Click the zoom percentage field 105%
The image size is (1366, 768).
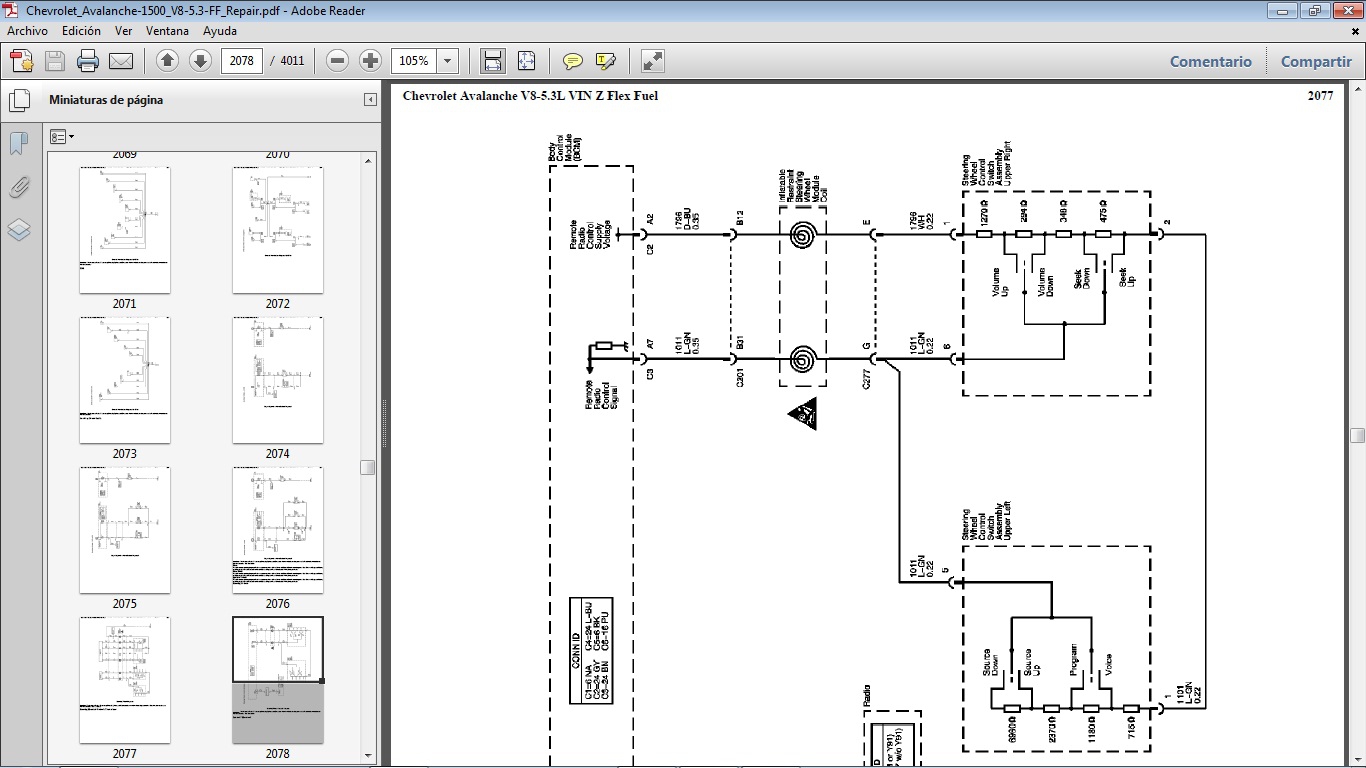click(x=414, y=61)
